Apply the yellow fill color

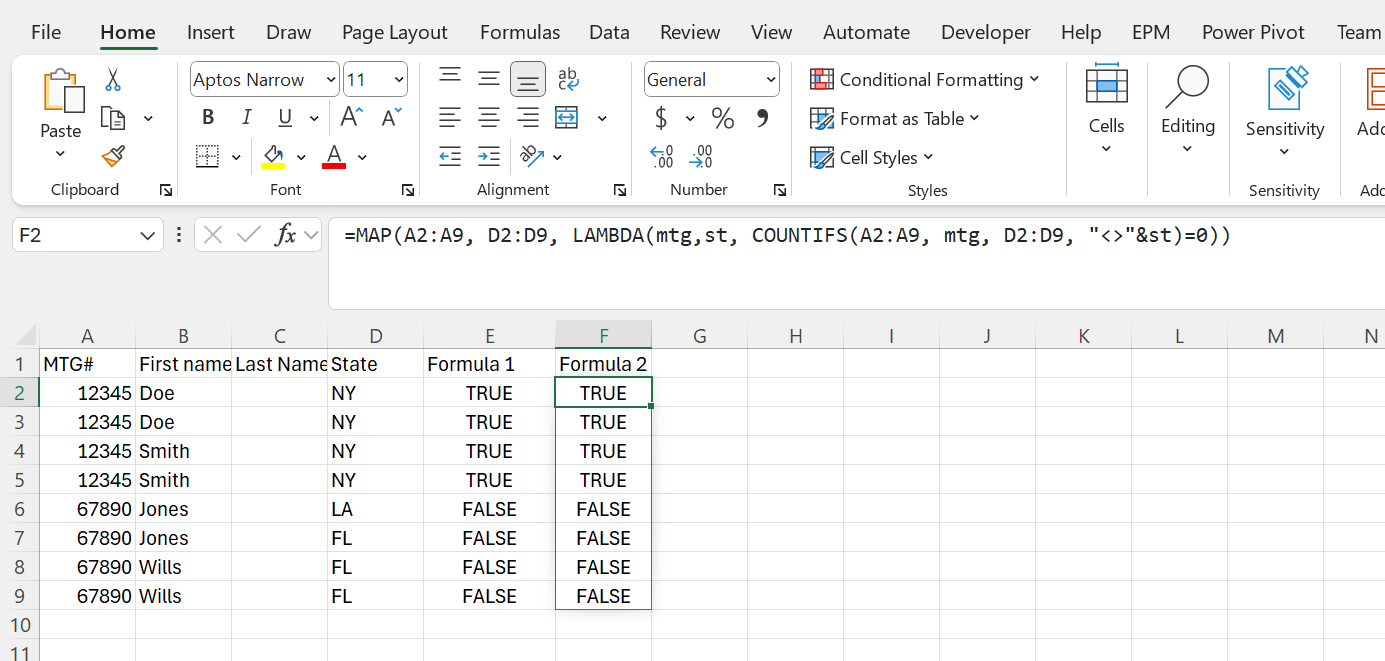pos(273,156)
